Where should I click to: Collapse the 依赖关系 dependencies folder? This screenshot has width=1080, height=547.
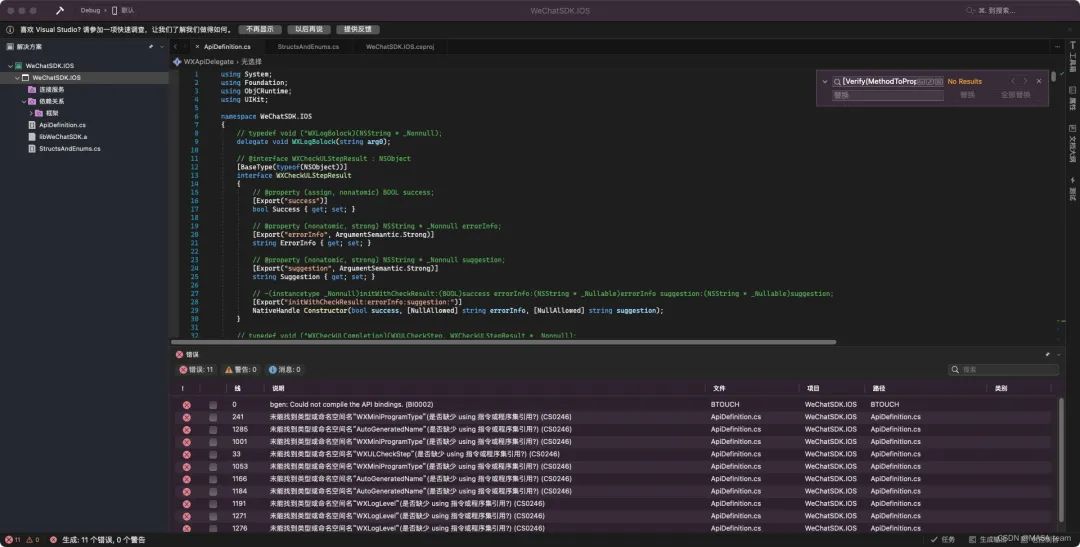[x=24, y=101]
